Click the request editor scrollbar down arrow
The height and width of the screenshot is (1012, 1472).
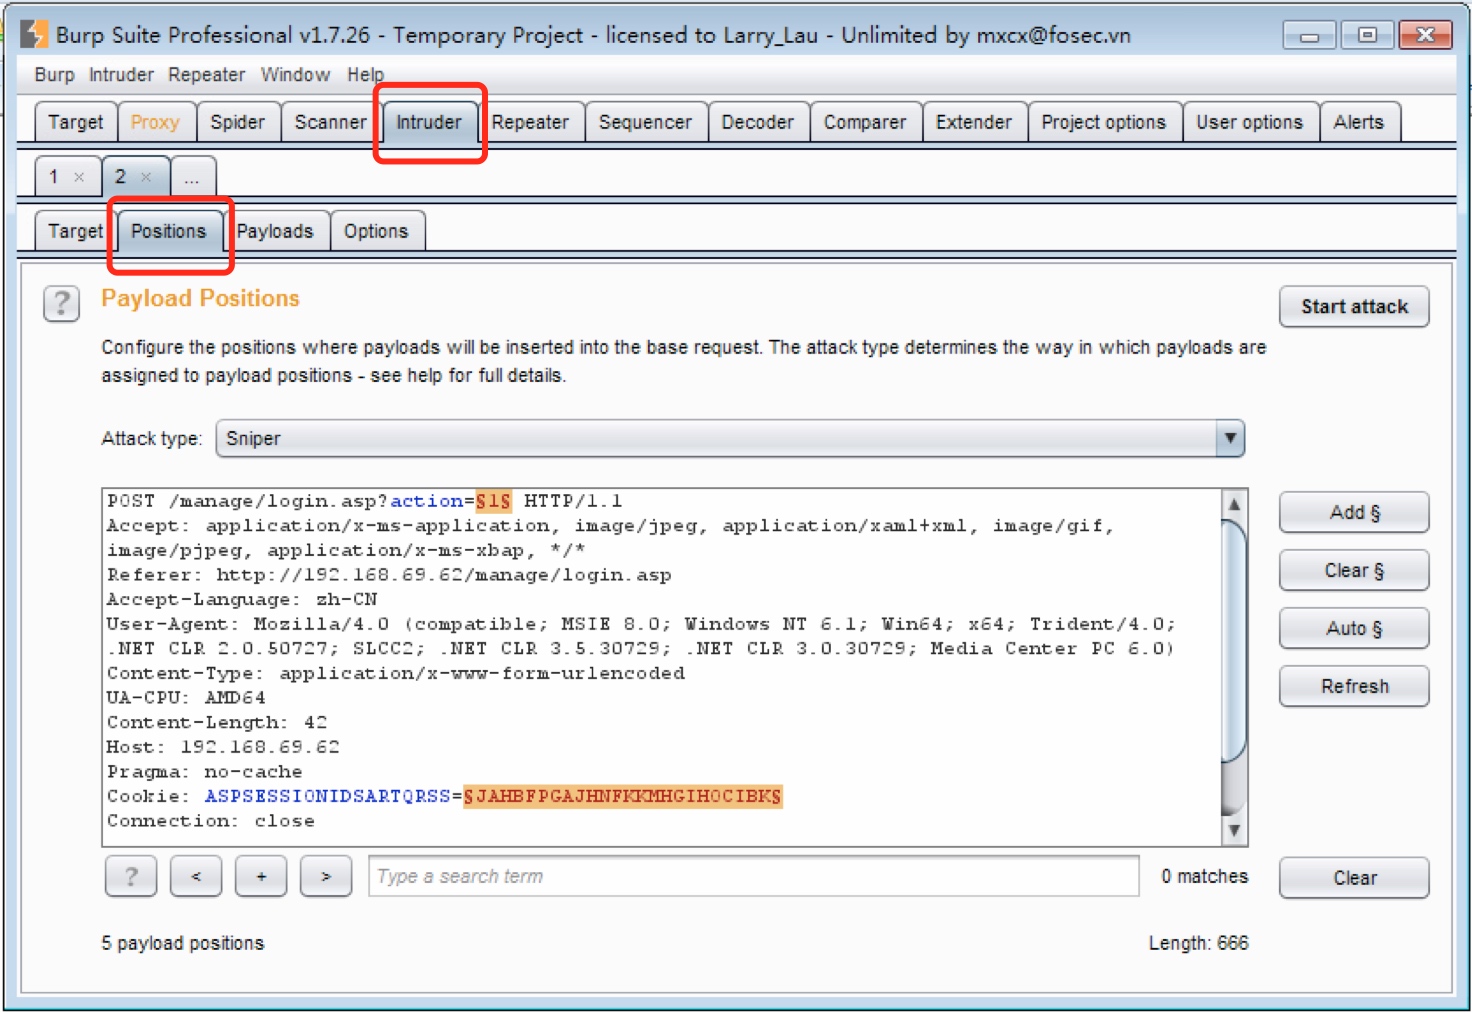click(x=1235, y=831)
